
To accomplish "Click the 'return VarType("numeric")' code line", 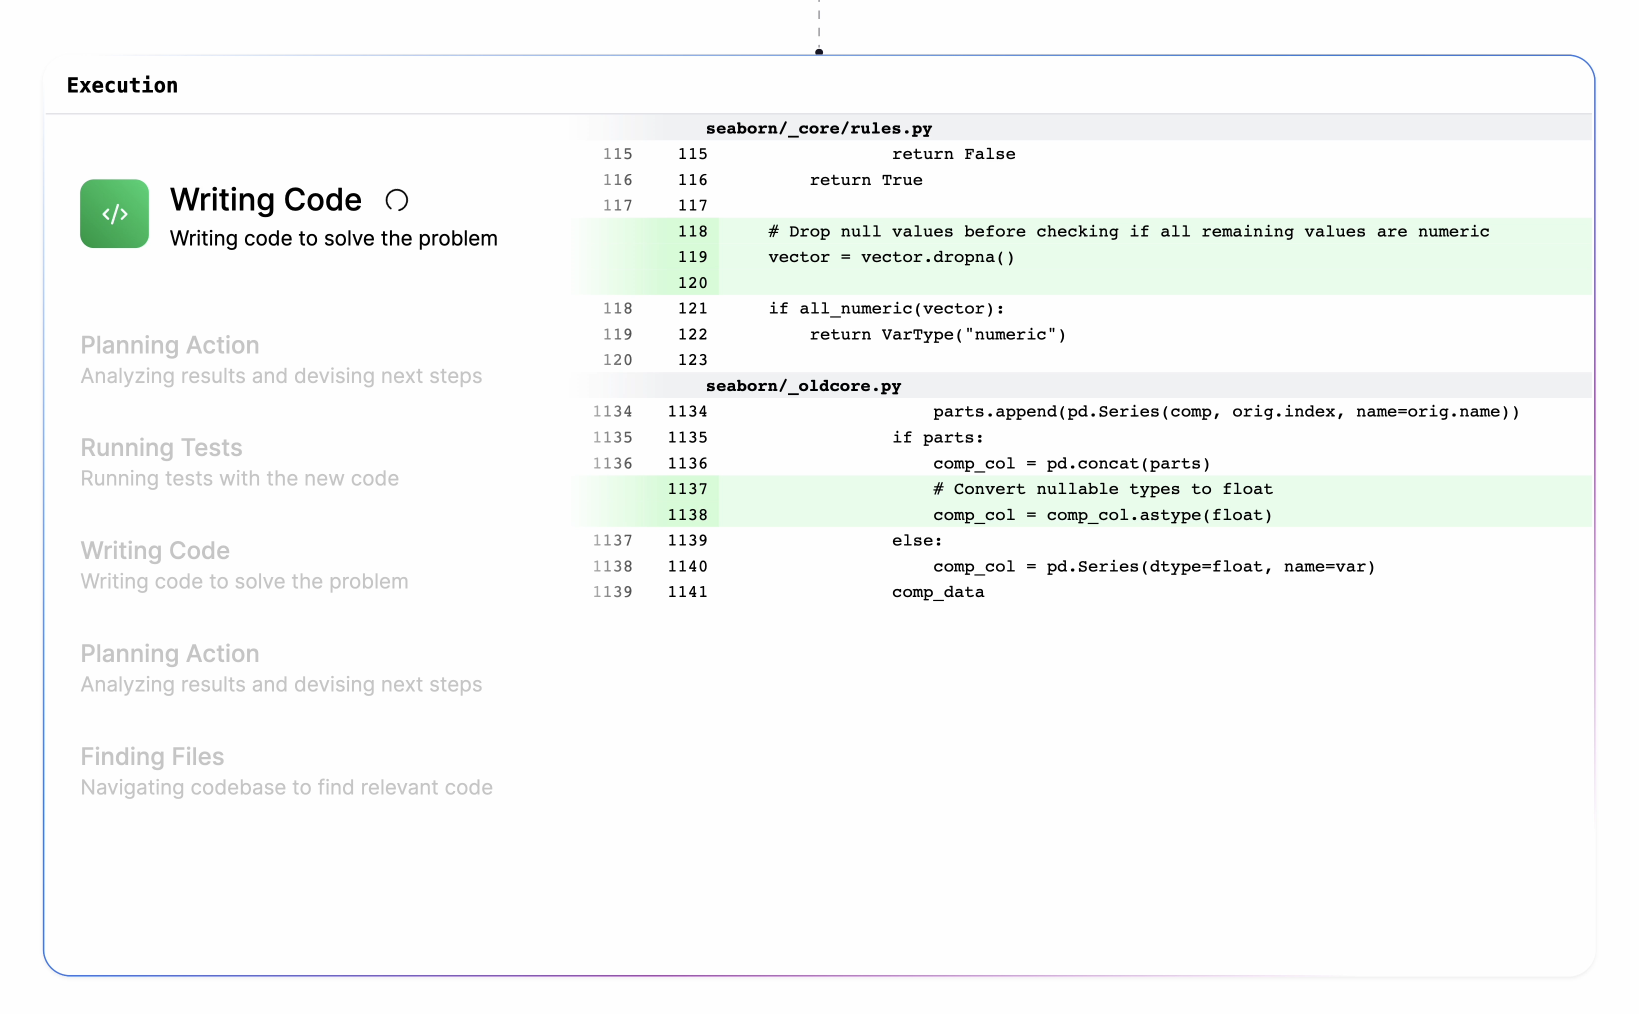I will pos(937,334).
